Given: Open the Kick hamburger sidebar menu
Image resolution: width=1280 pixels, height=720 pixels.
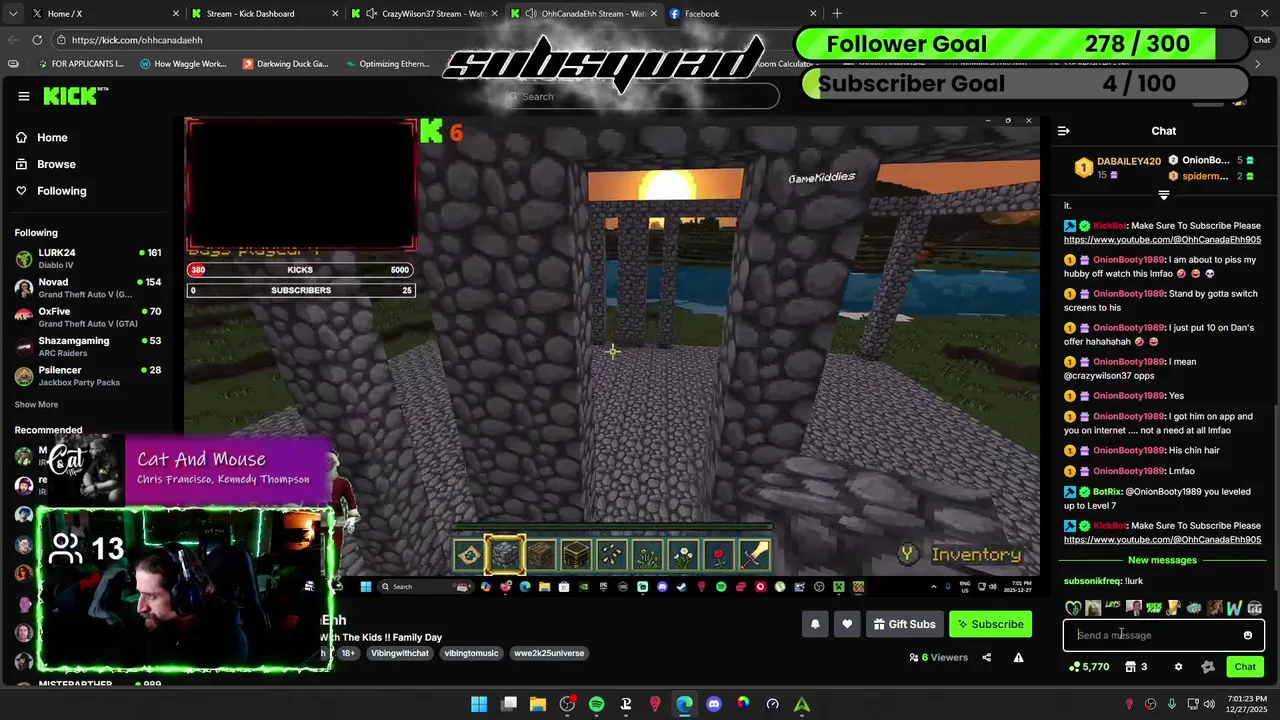Looking at the screenshot, I should [x=24, y=96].
